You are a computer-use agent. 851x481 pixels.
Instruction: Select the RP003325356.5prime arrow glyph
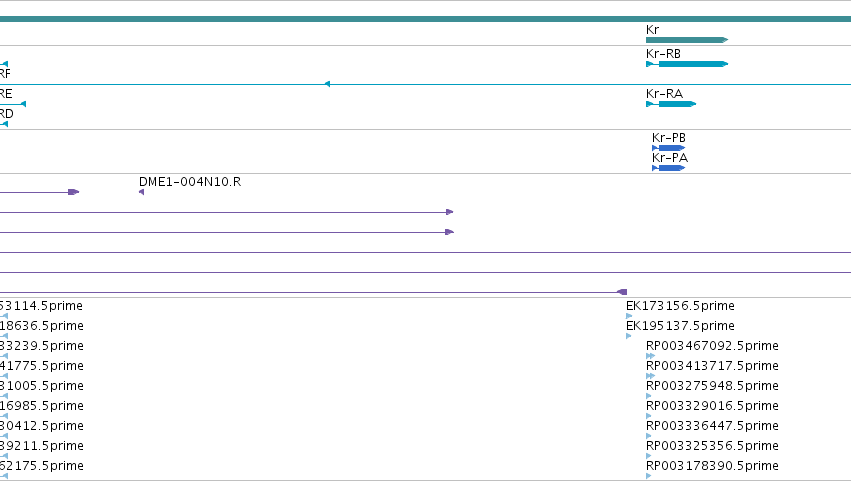pos(649,456)
